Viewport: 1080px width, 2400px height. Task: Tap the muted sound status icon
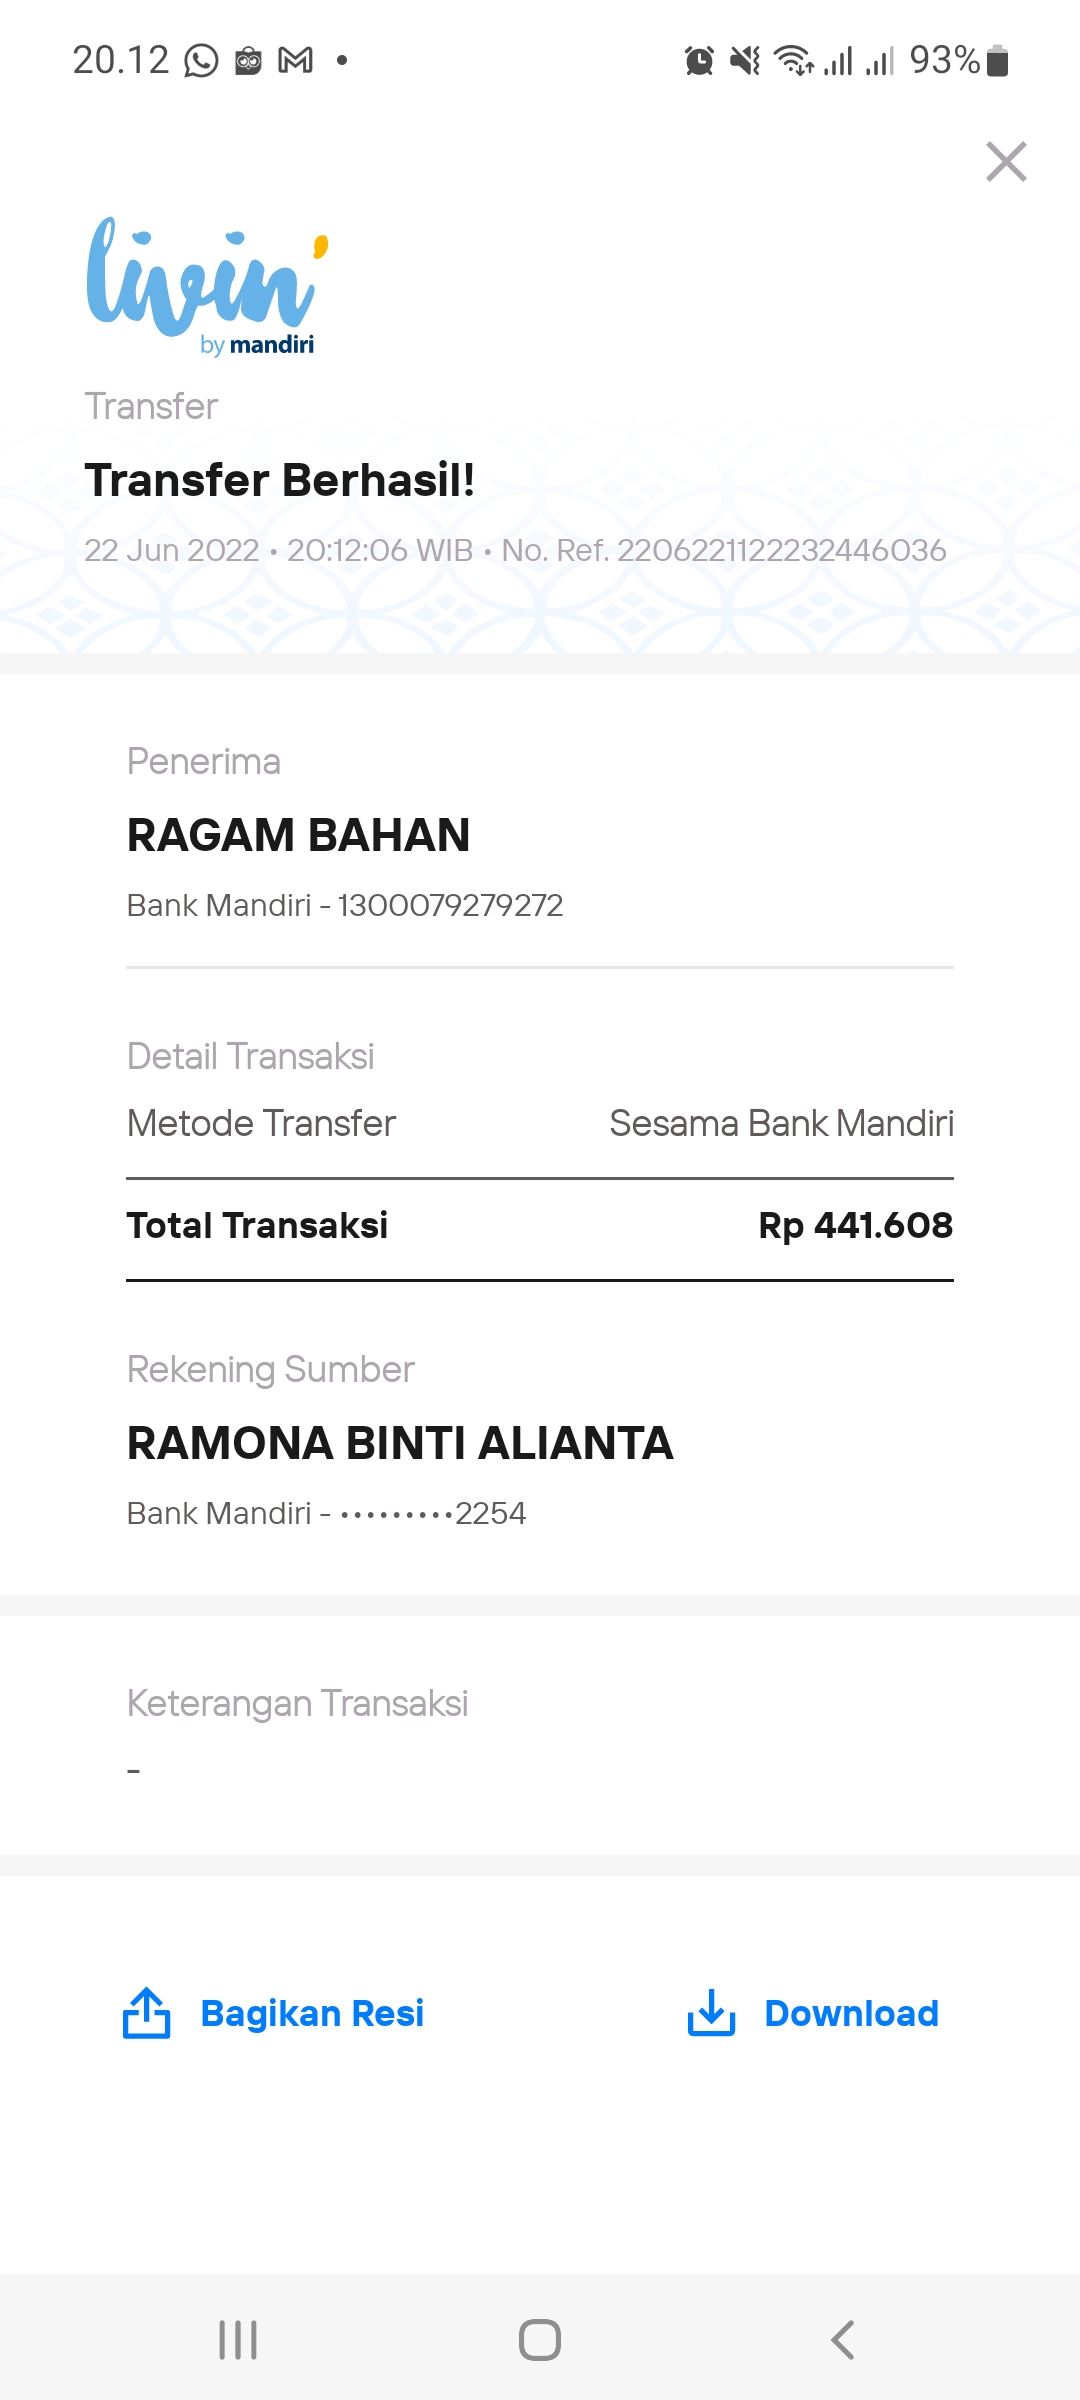745,61
